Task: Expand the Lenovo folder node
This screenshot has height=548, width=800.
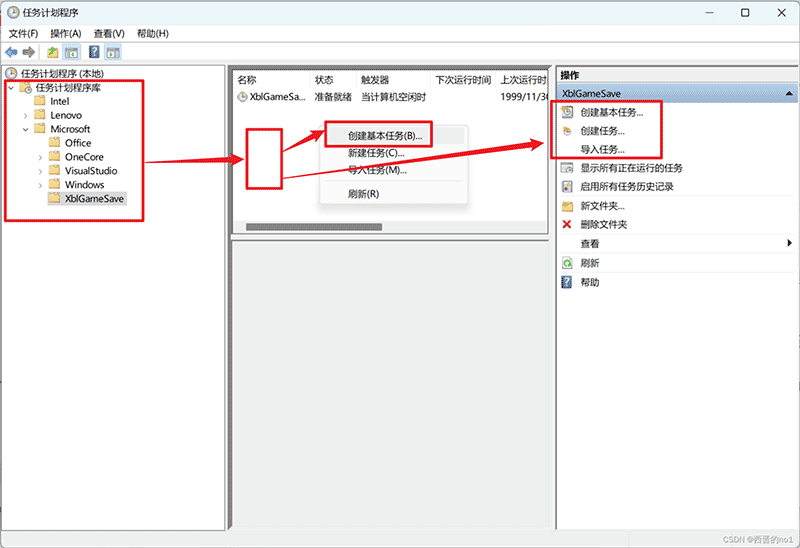Action: pyautogui.click(x=26, y=115)
